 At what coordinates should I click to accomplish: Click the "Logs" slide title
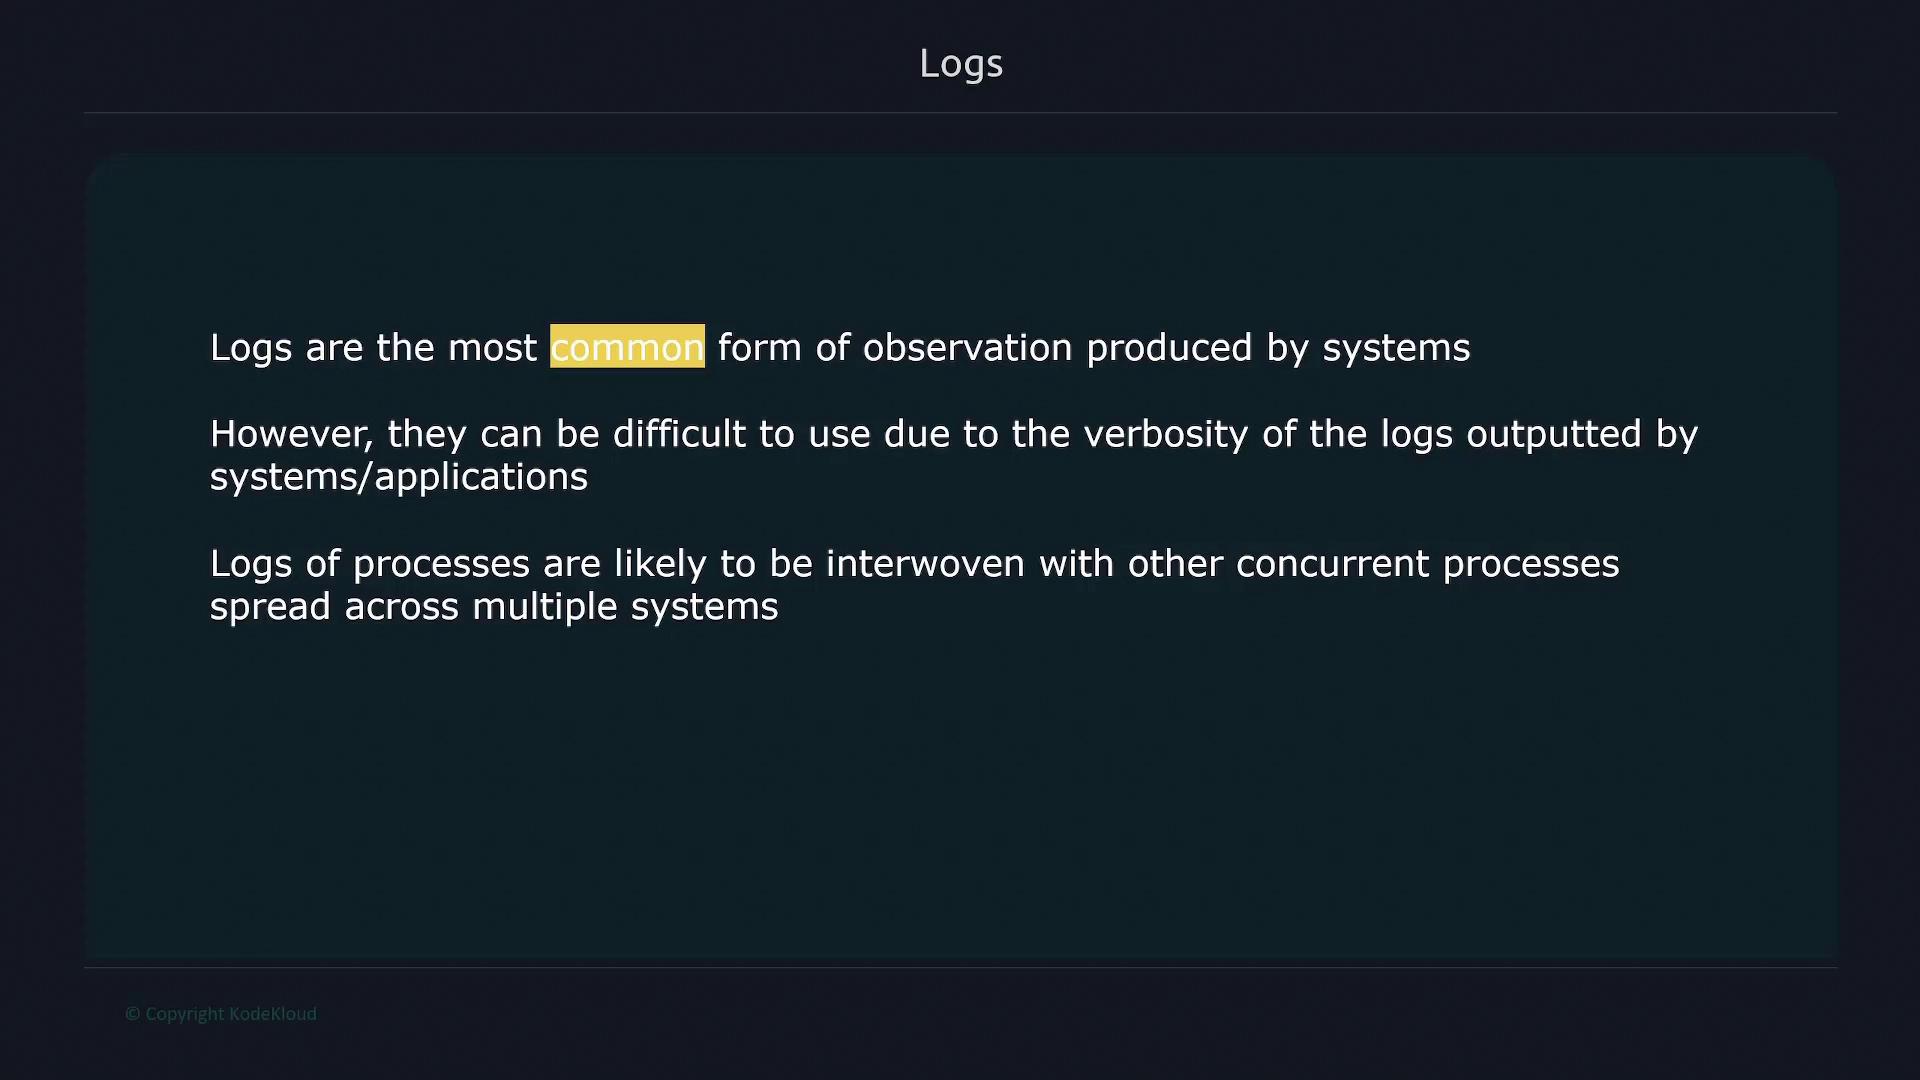(x=960, y=64)
